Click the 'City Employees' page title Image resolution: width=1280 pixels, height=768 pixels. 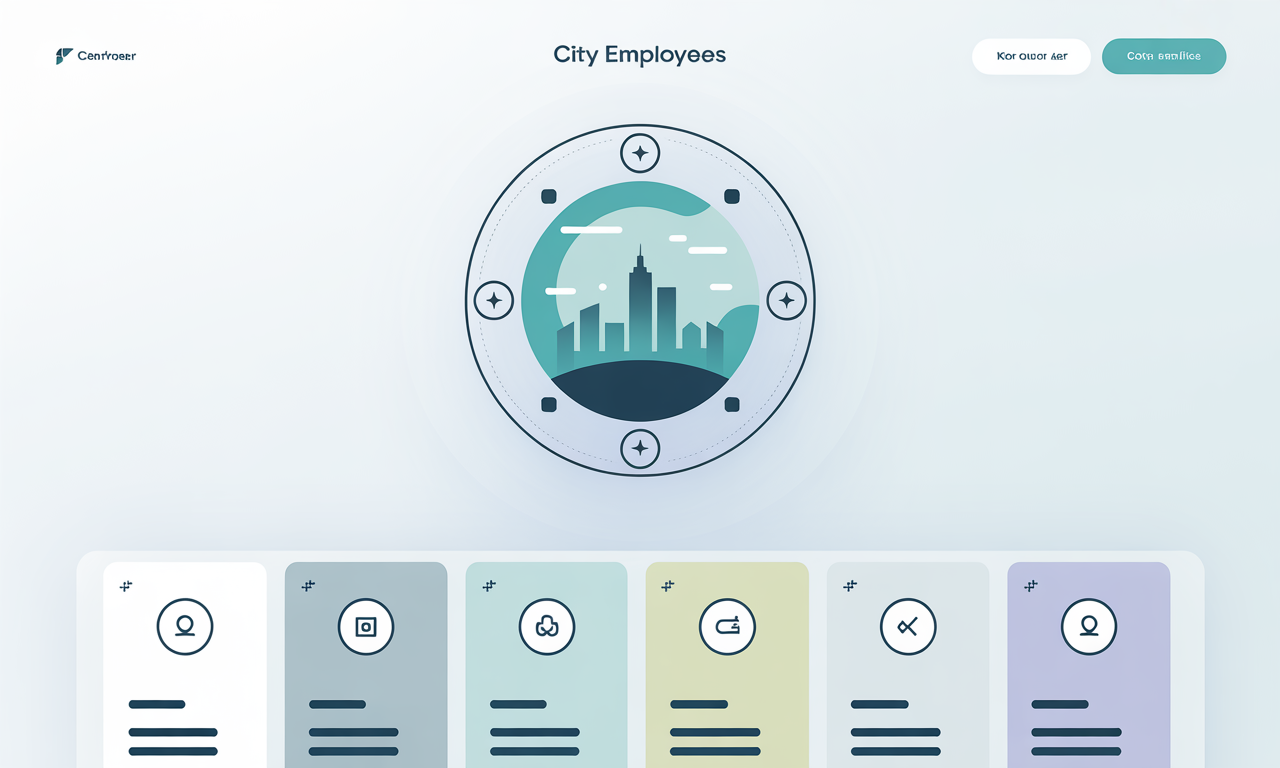(x=640, y=55)
